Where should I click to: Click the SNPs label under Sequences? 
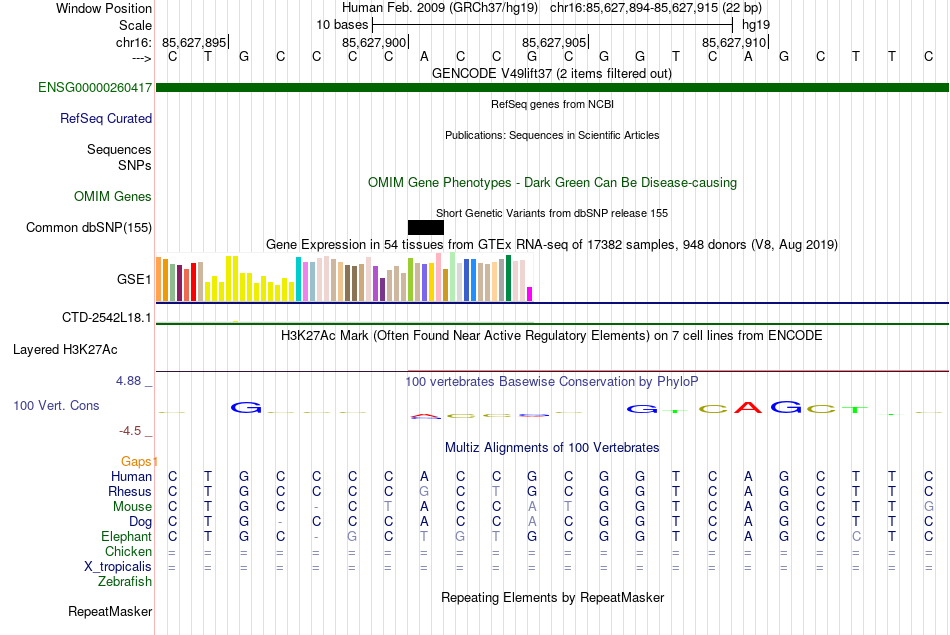[135, 165]
